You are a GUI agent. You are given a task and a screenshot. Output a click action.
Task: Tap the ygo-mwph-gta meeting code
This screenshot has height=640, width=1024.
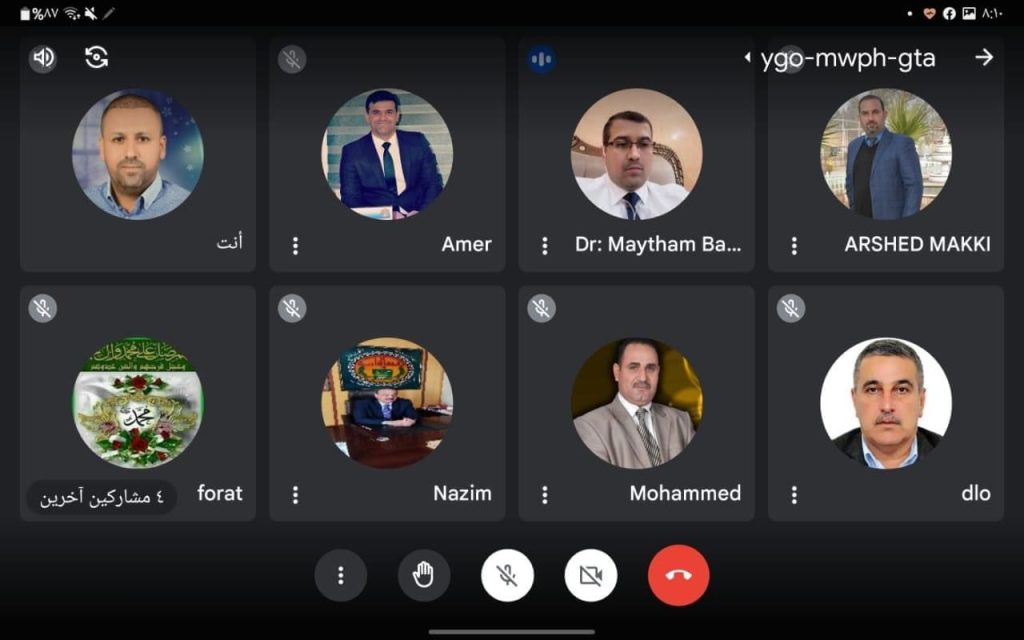848,58
